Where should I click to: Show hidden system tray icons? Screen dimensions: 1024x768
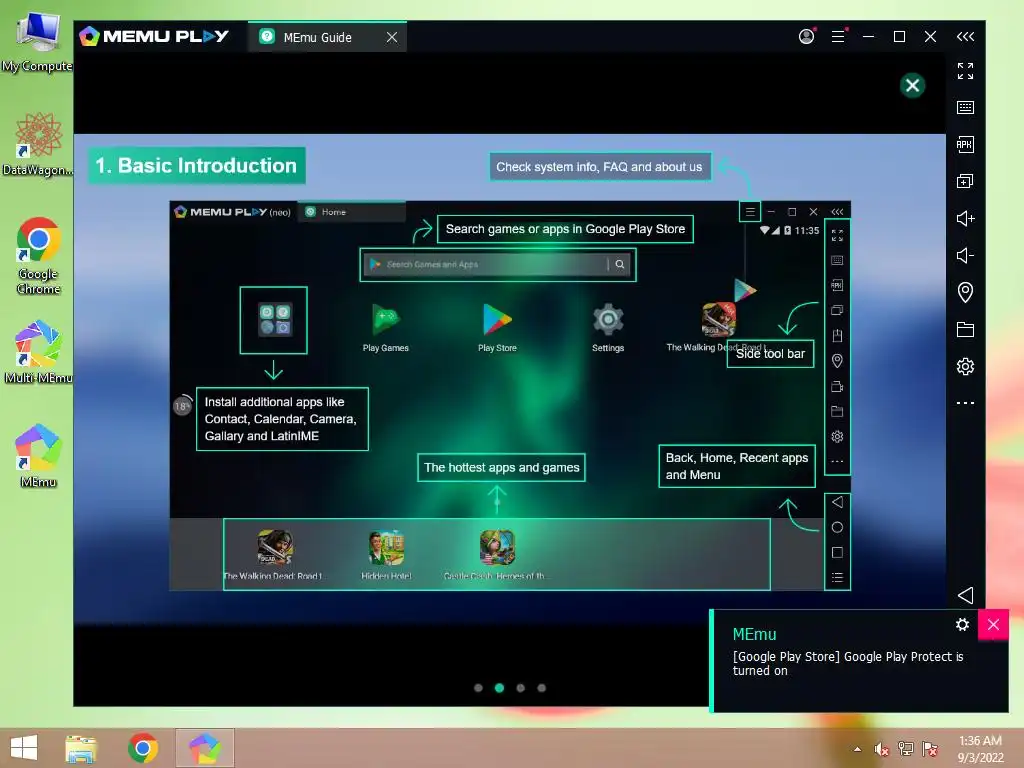point(857,749)
